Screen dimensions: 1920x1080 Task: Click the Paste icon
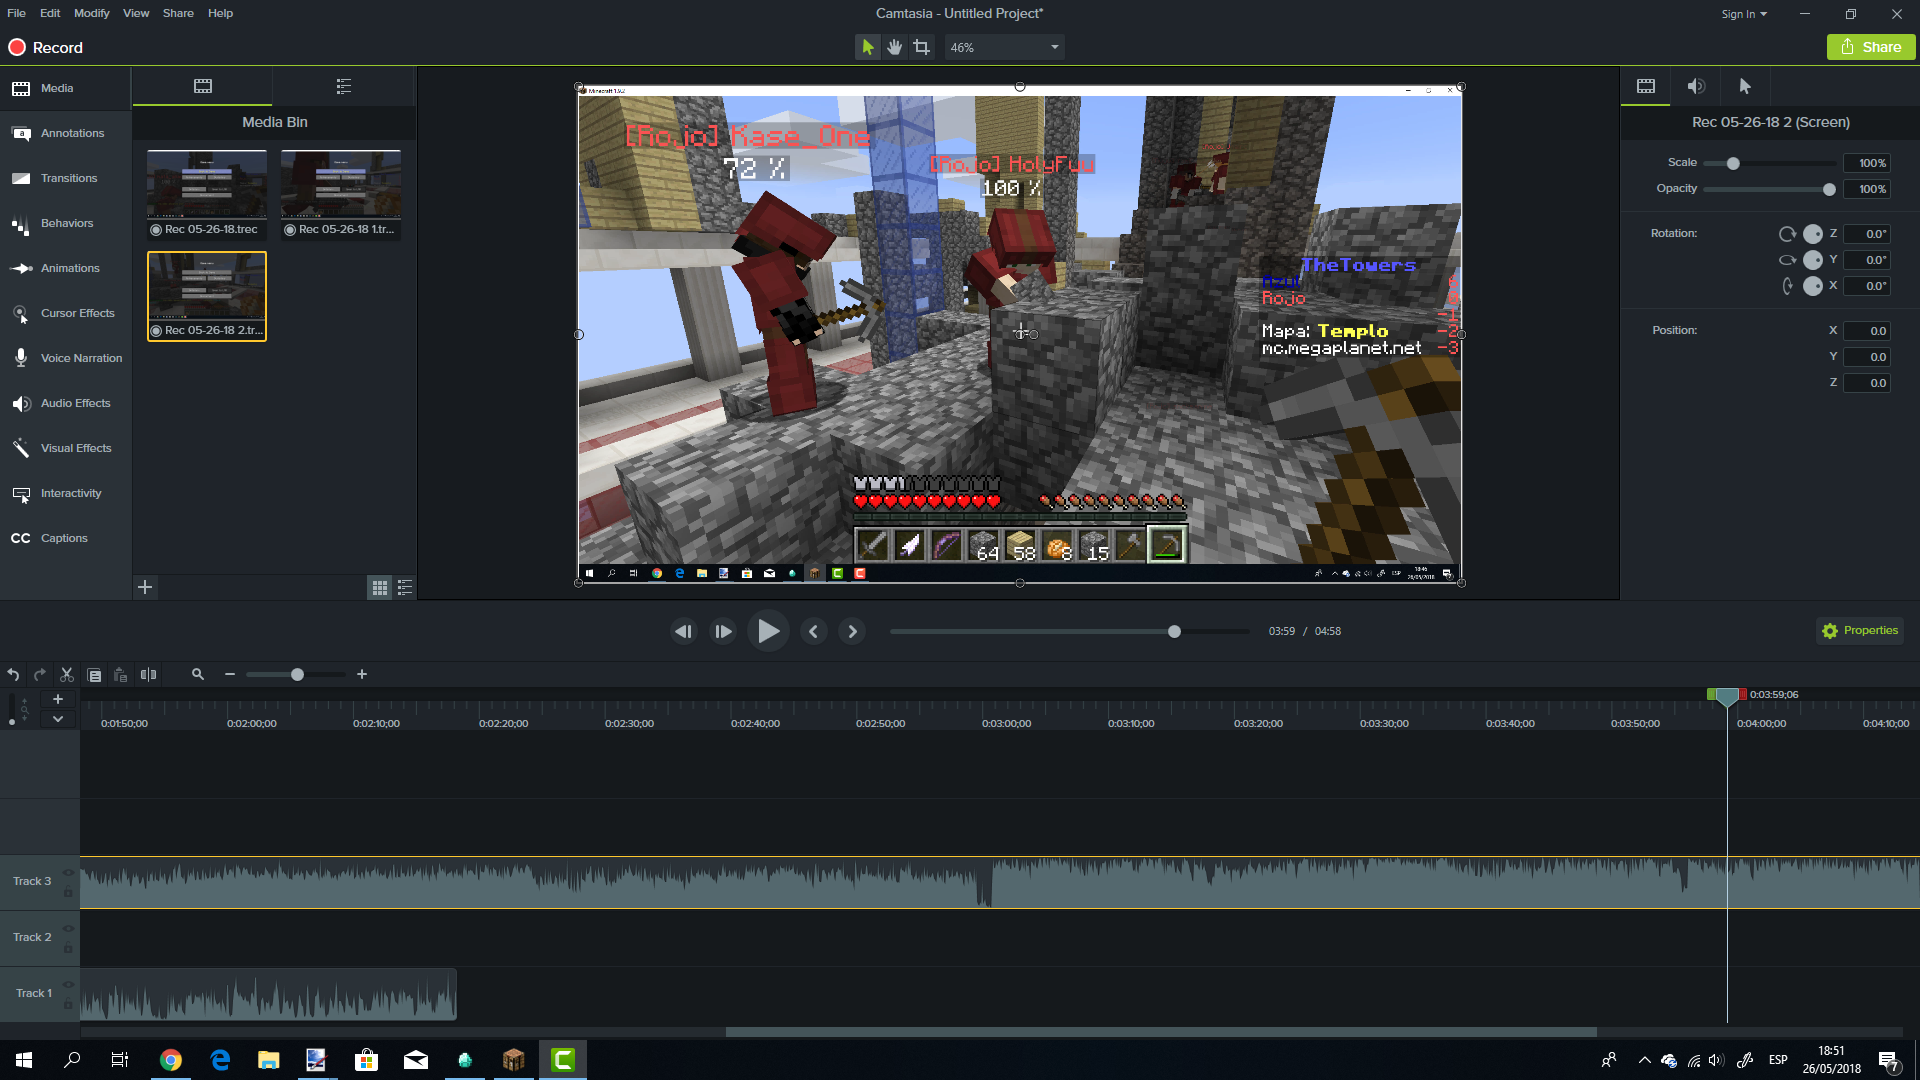pyautogui.click(x=120, y=675)
